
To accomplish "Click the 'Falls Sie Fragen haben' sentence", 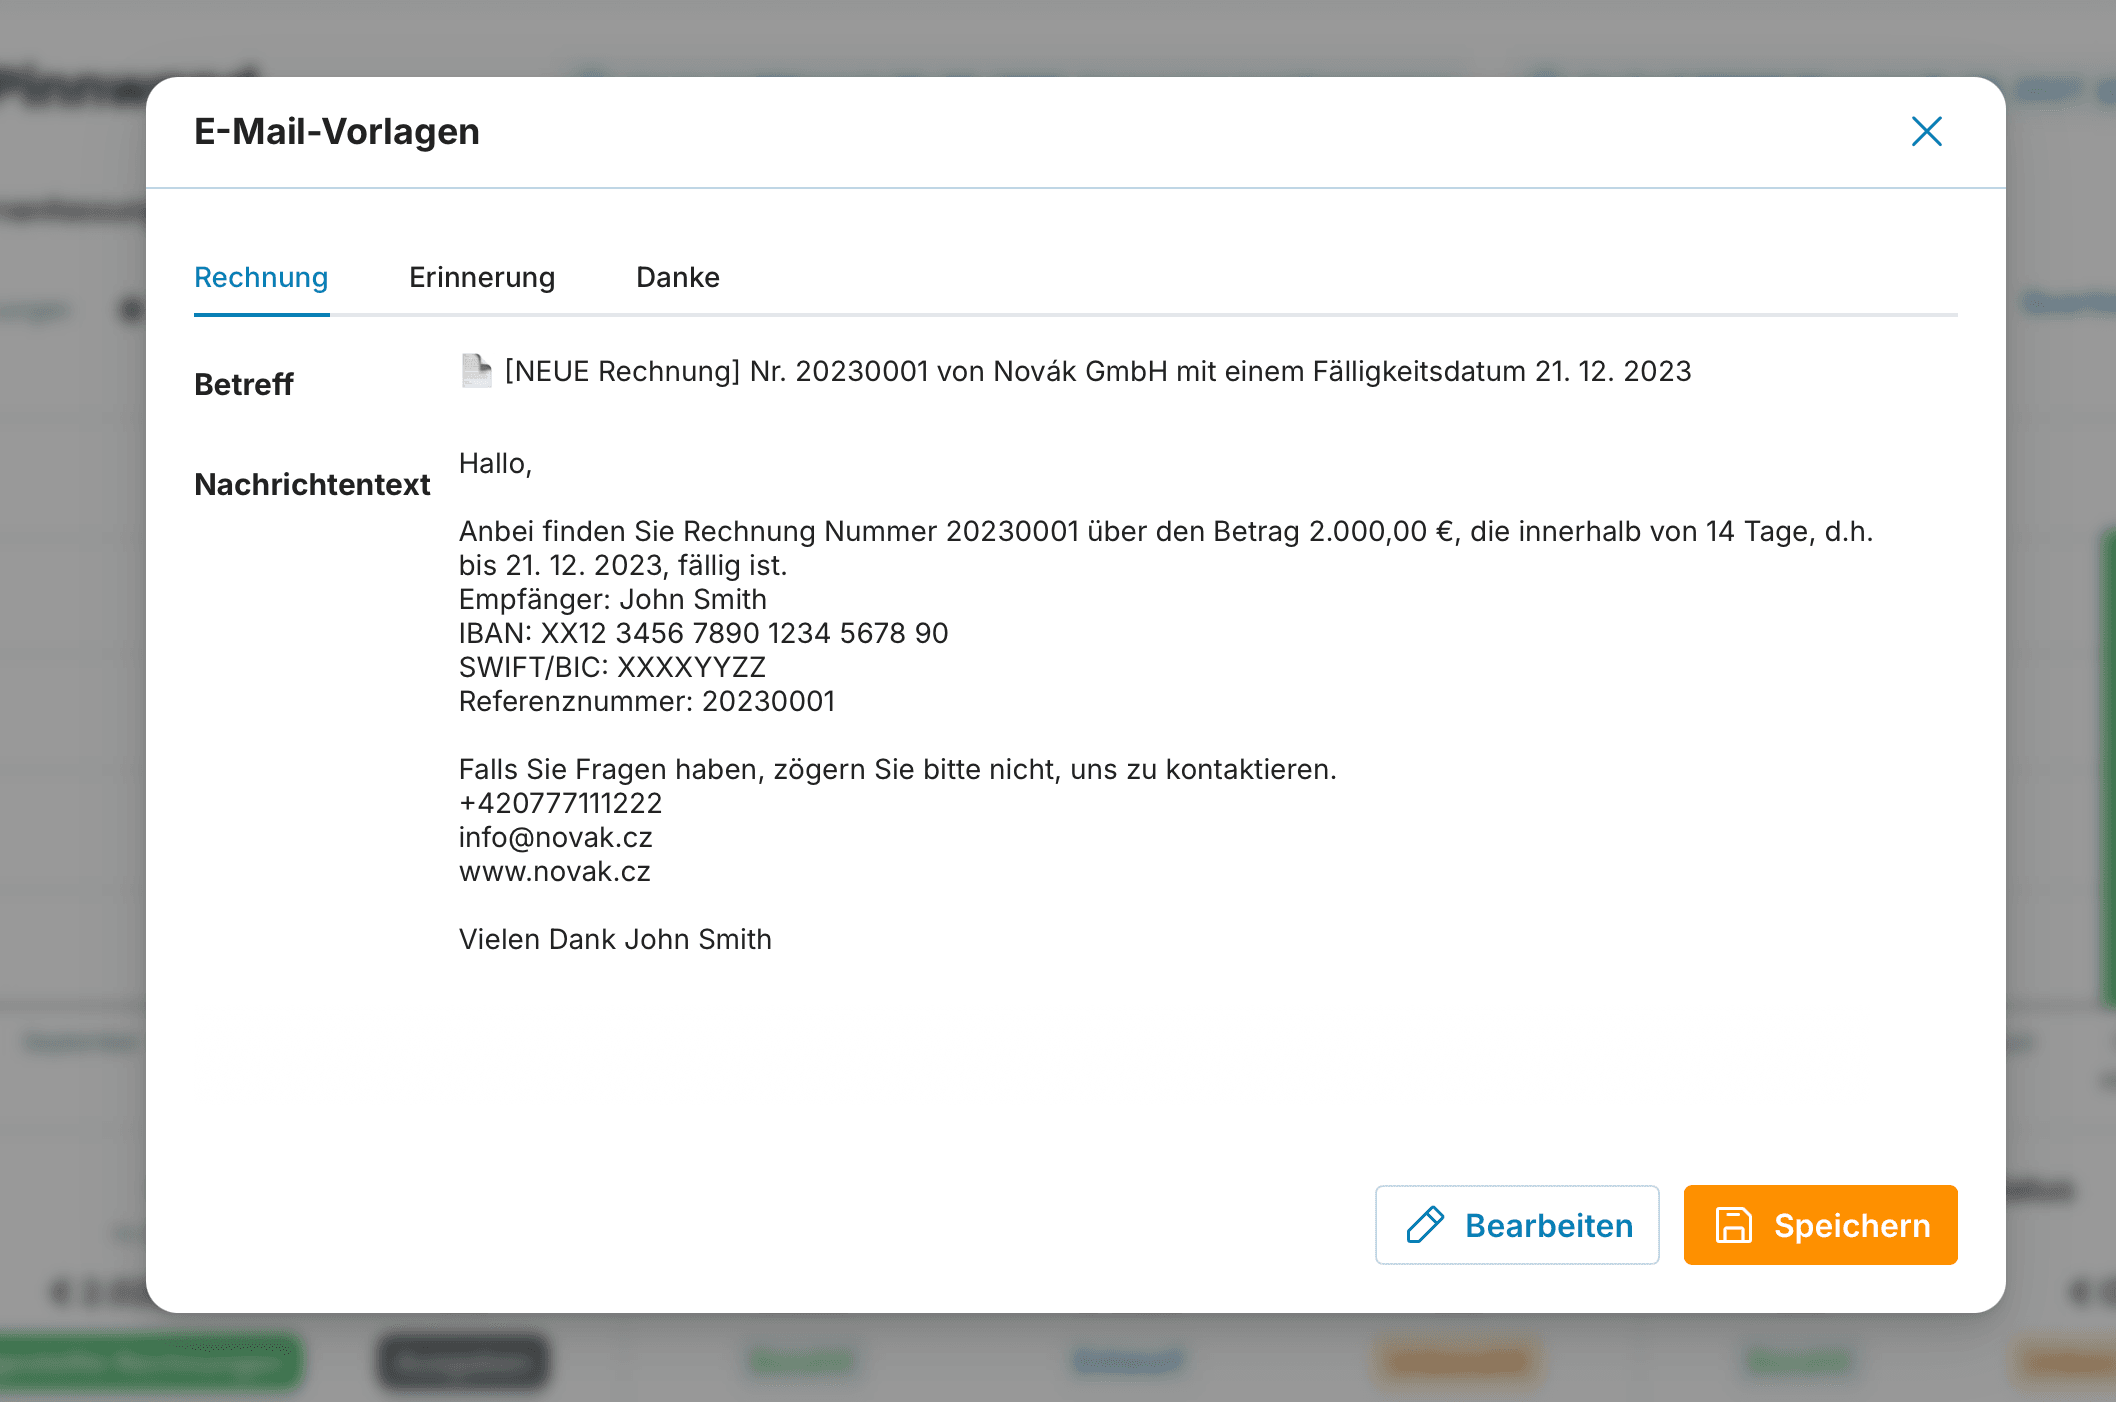I will click(x=898, y=769).
